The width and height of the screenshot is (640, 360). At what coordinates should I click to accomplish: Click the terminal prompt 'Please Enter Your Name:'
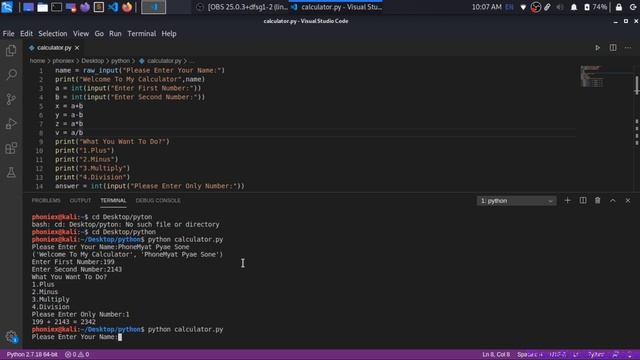pyautogui.click(x=74, y=337)
